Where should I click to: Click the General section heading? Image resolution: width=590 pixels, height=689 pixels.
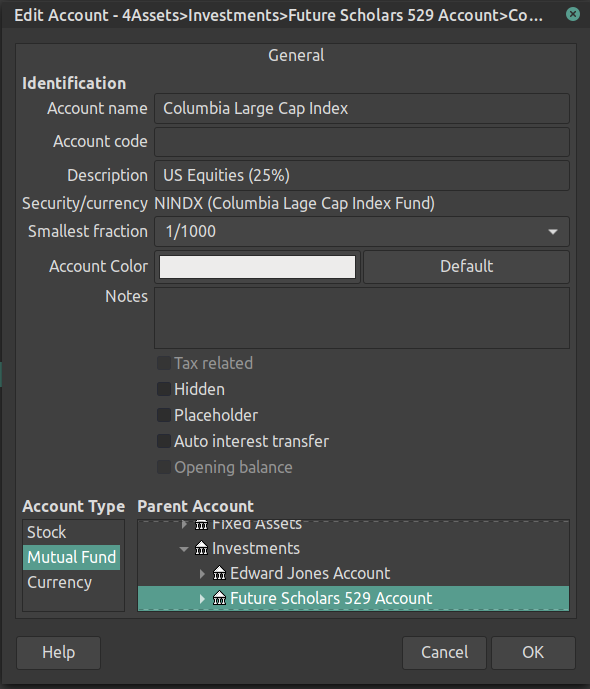coord(296,55)
